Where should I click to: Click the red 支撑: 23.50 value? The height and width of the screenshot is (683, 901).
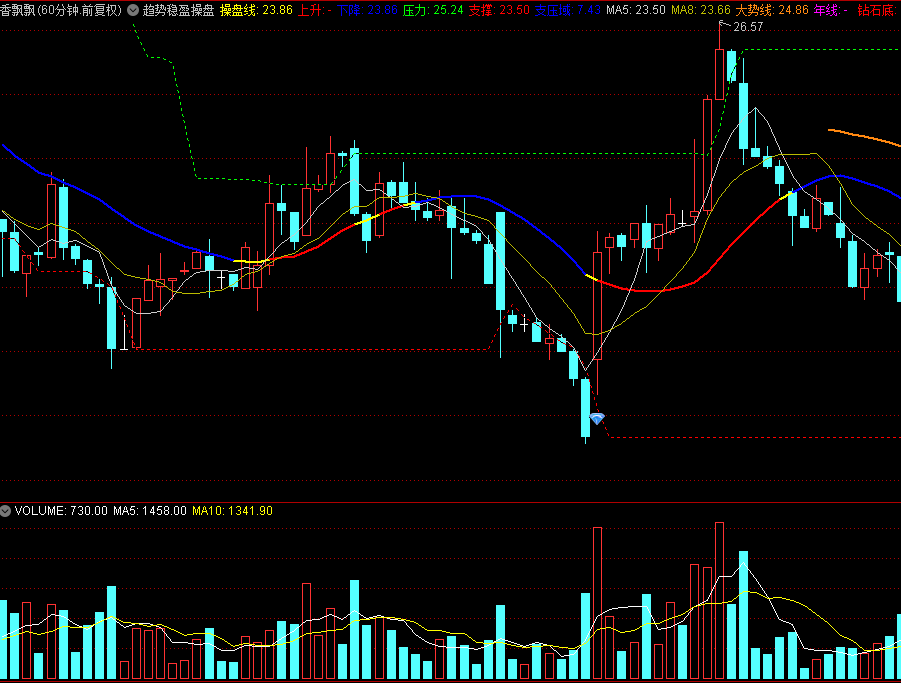click(x=499, y=10)
